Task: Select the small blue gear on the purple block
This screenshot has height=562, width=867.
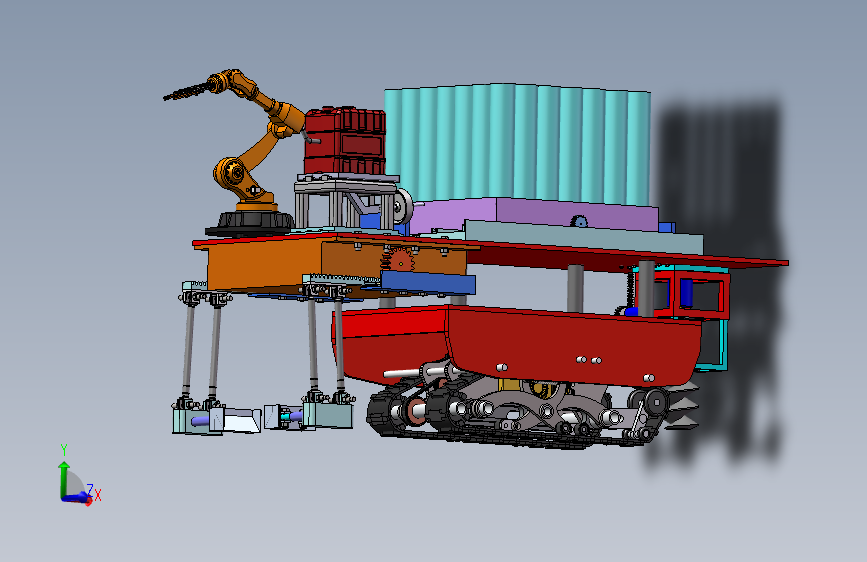Action: point(578,222)
